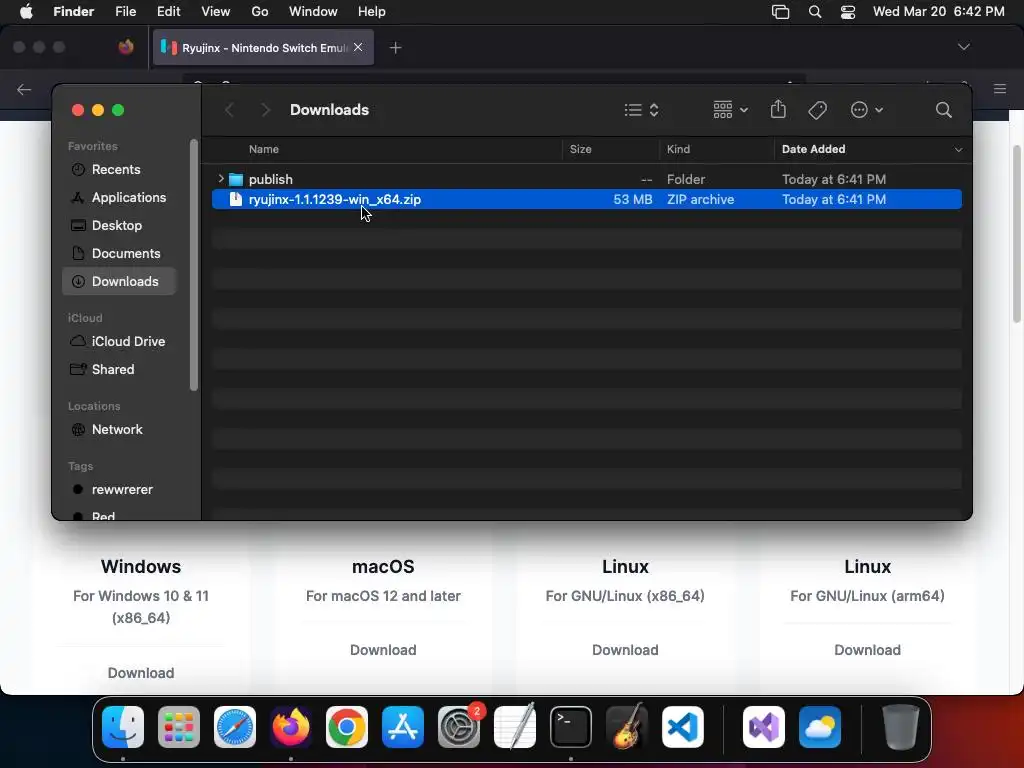The height and width of the screenshot is (768, 1024).
Task: Open the Action ellipsis dropdown menu
Action: pos(867,110)
